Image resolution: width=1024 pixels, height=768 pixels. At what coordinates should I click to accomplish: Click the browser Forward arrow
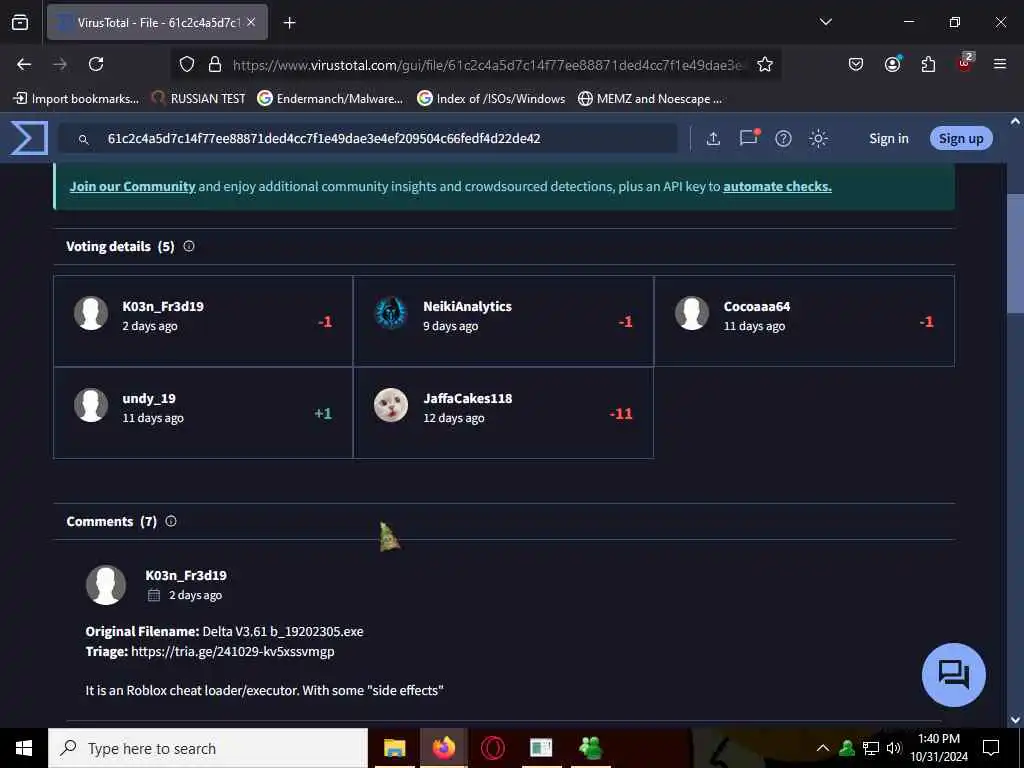pyautogui.click(x=60, y=64)
